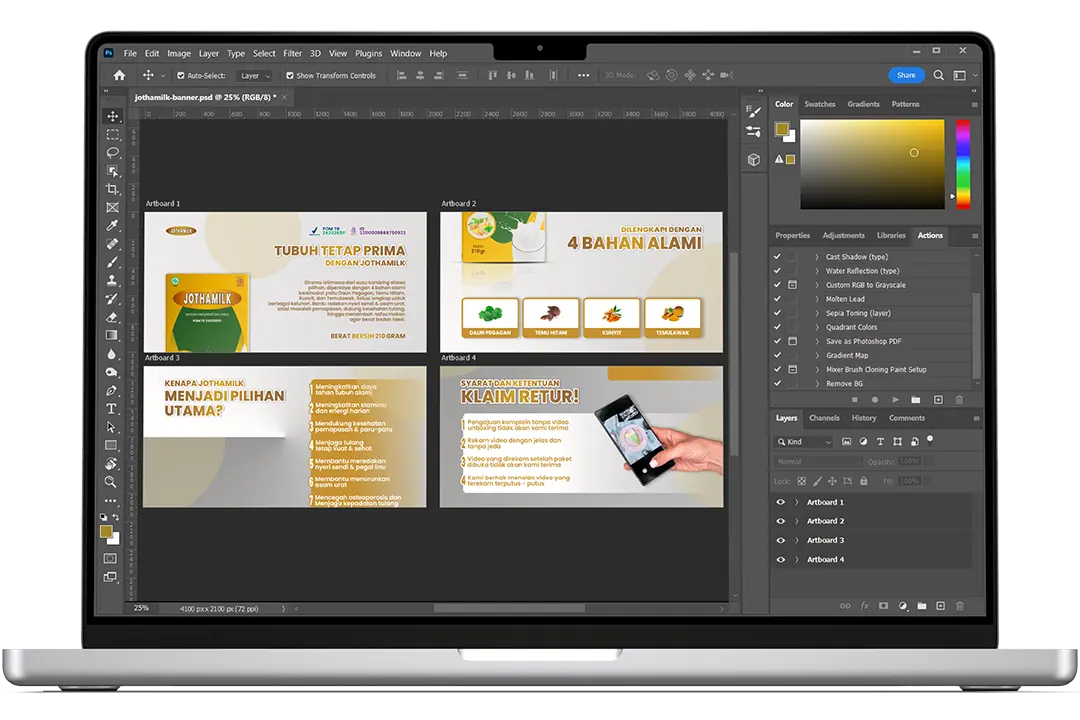
Task: Filter layers by type layers icon
Action: [x=879, y=441]
